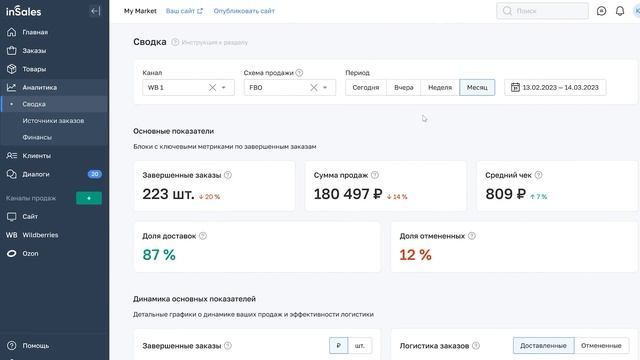Add a sales channel with the green plus button
640x360 pixels.
pyautogui.click(x=89, y=198)
